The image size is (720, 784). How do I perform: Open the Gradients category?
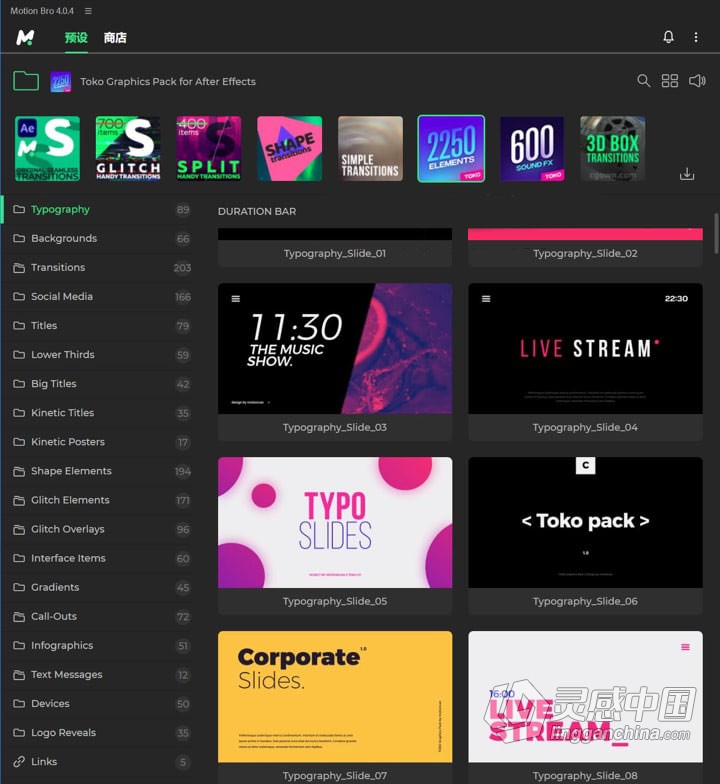(100, 587)
